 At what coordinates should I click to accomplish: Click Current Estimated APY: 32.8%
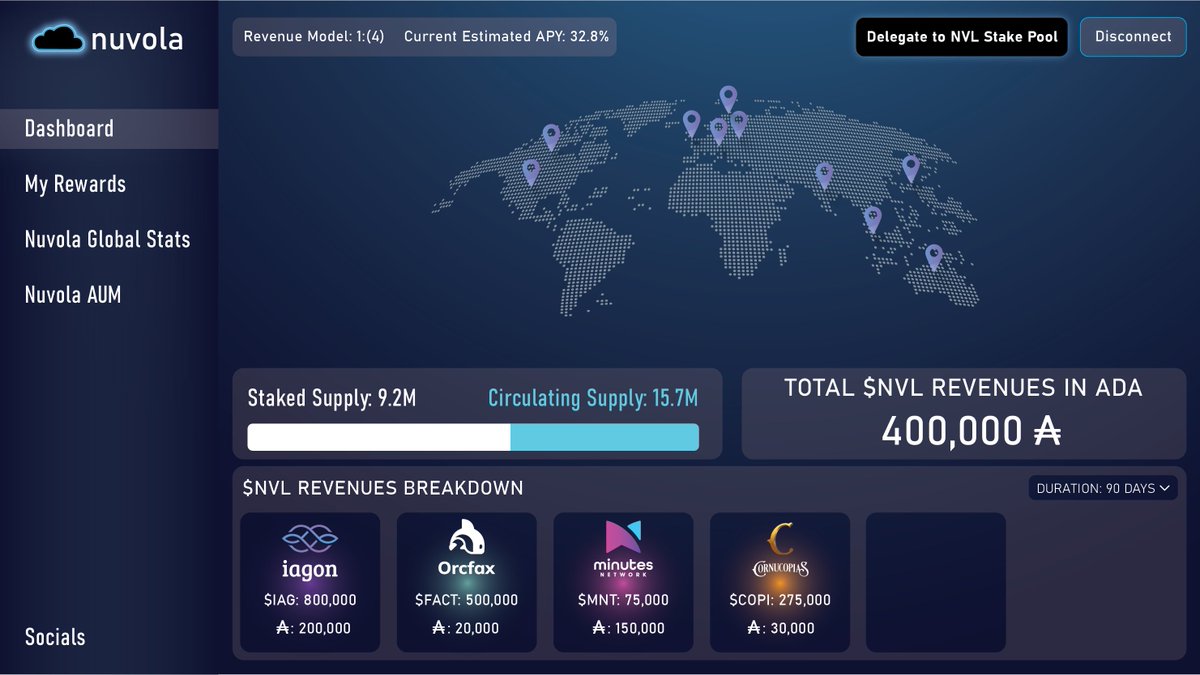click(506, 37)
